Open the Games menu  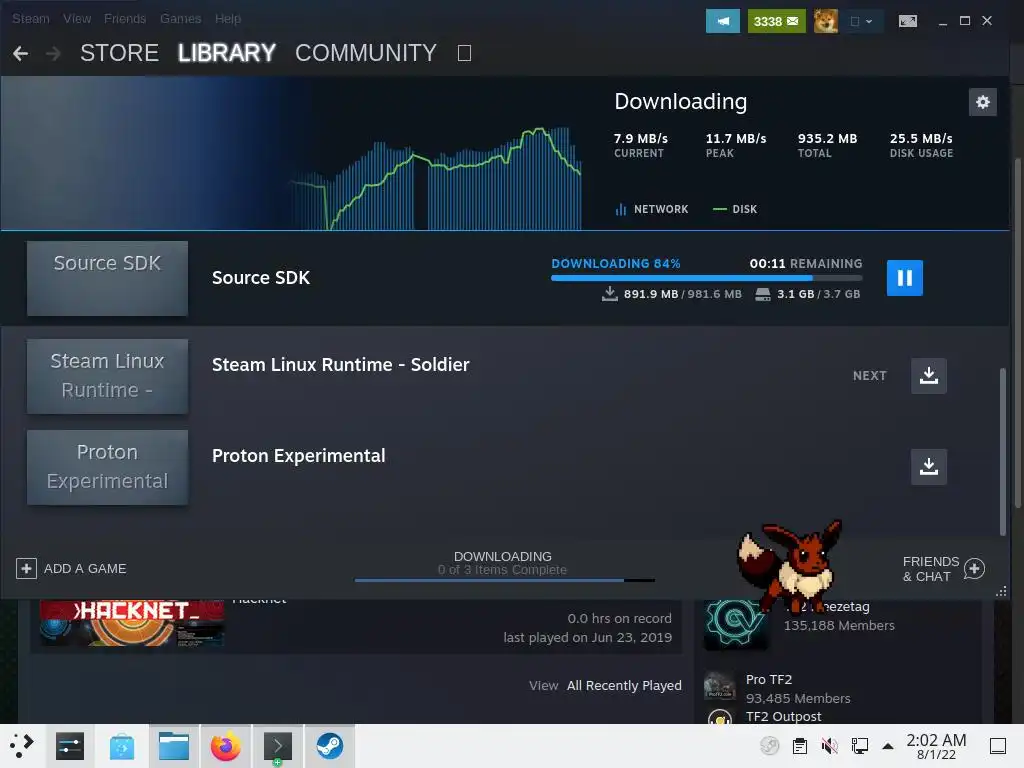point(180,19)
